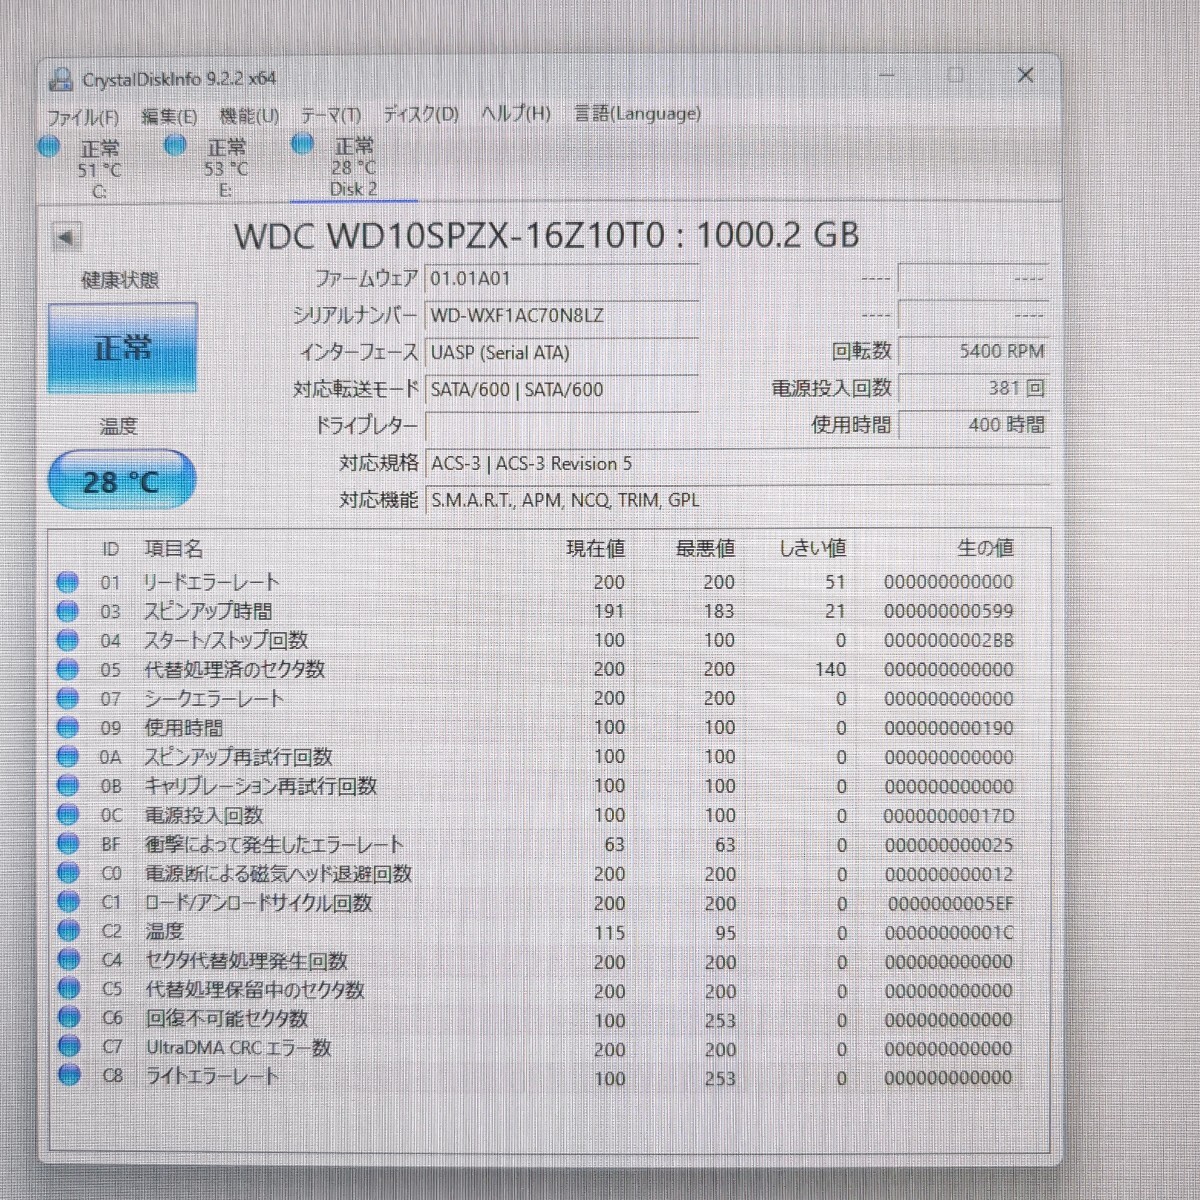Click raw value 00000000017D of 電源投入回数
The height and width of the screenshot is (1200, 1200).
pos(948,816)
